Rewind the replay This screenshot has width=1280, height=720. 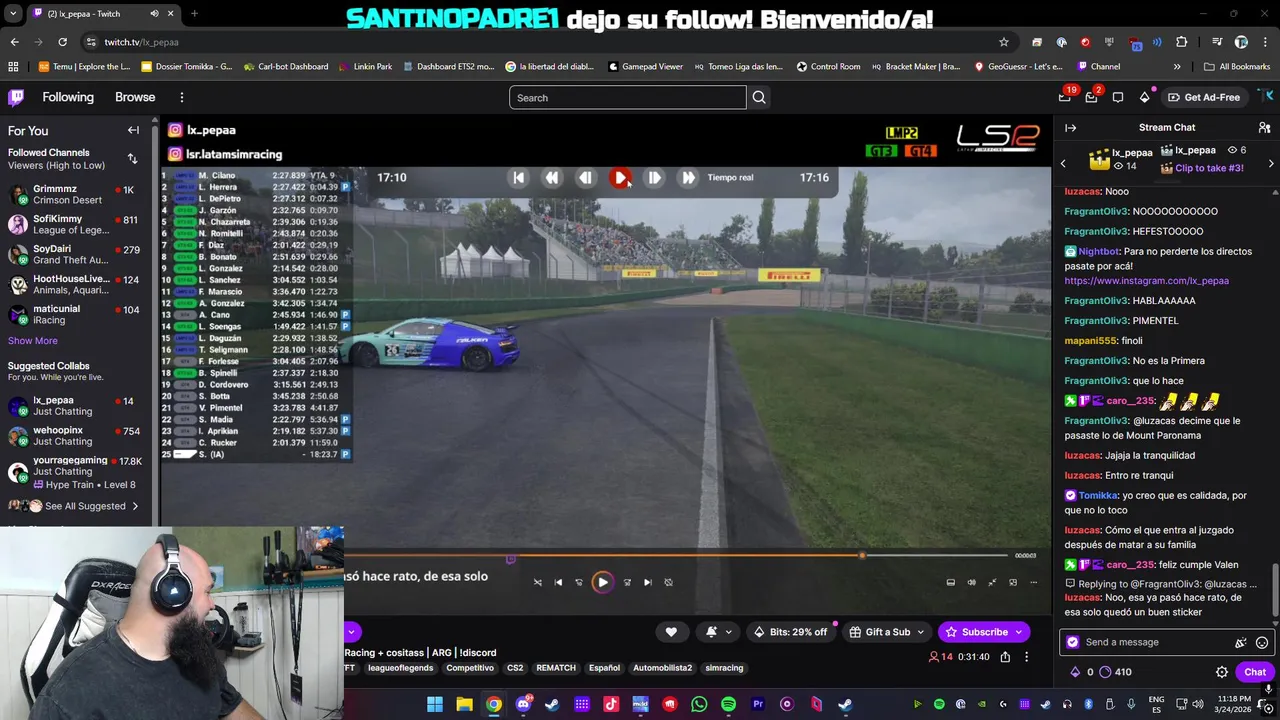[x=551, y=177]
